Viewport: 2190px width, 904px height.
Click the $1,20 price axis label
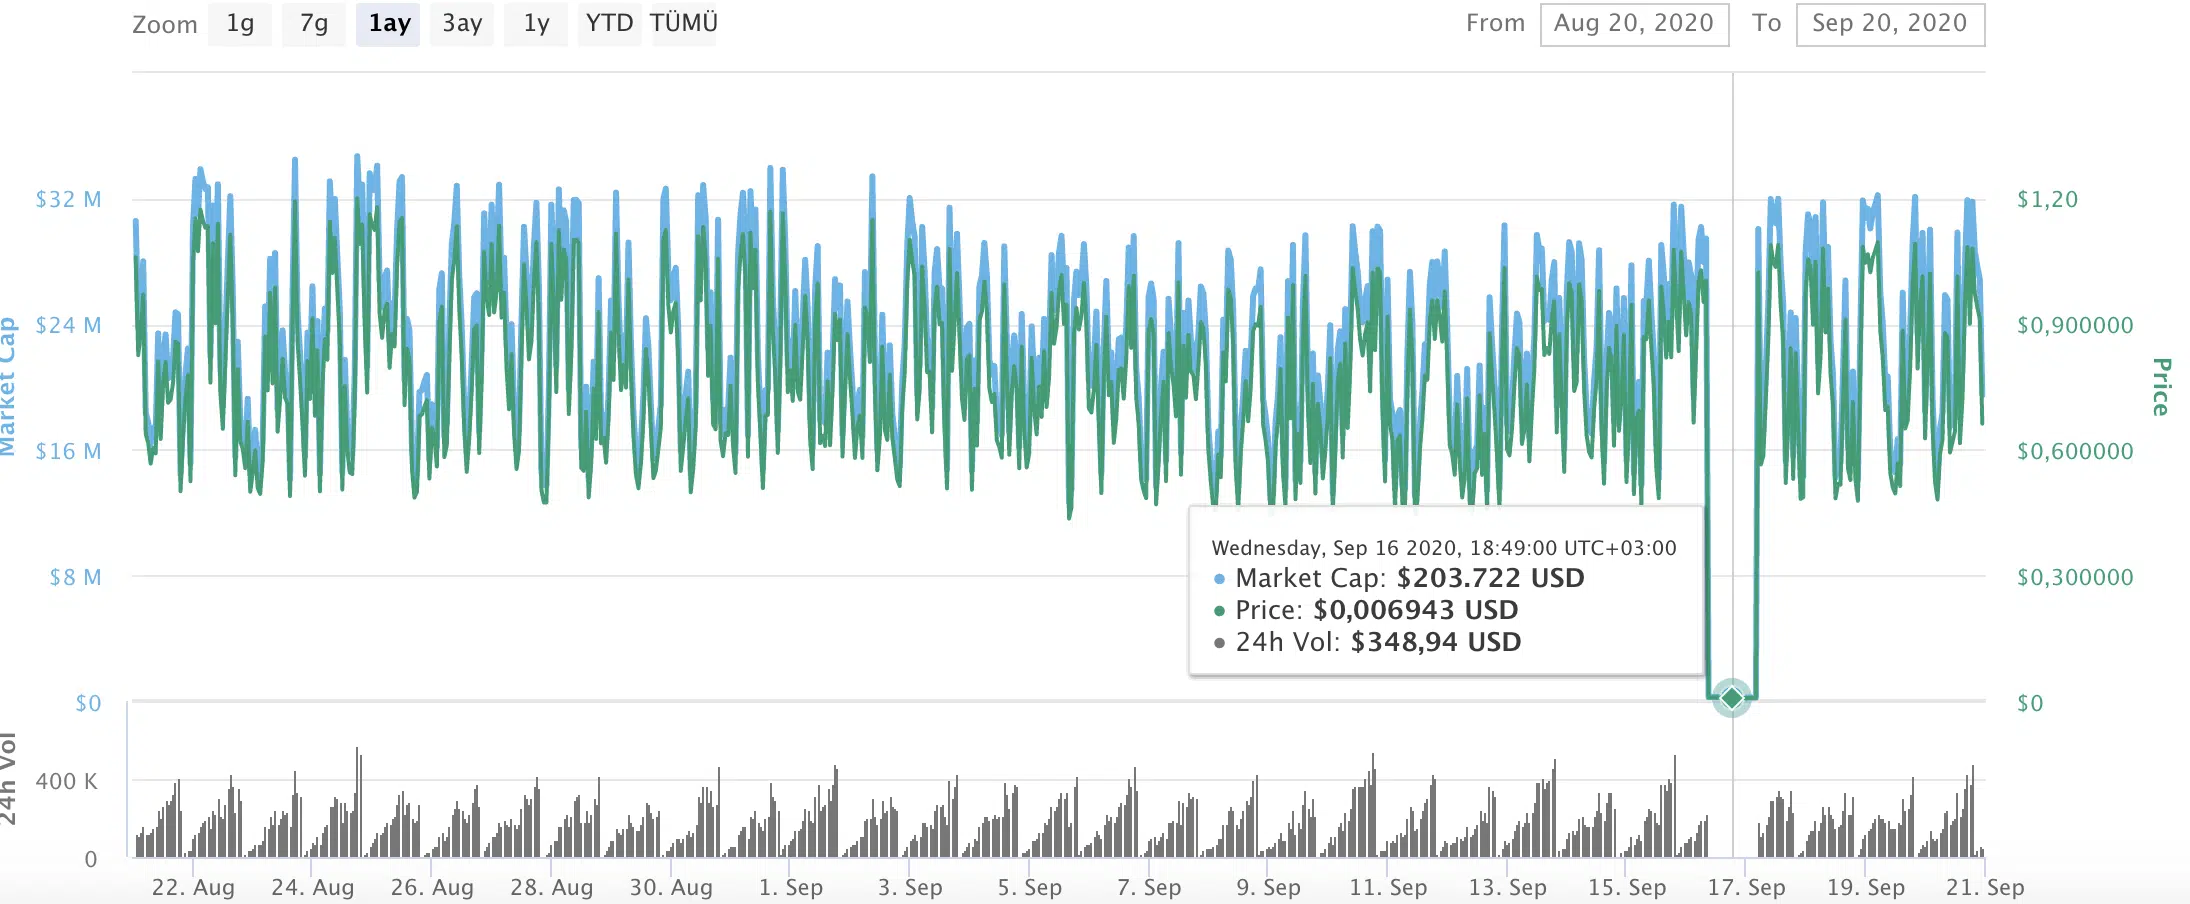[x=2046, y=199]
